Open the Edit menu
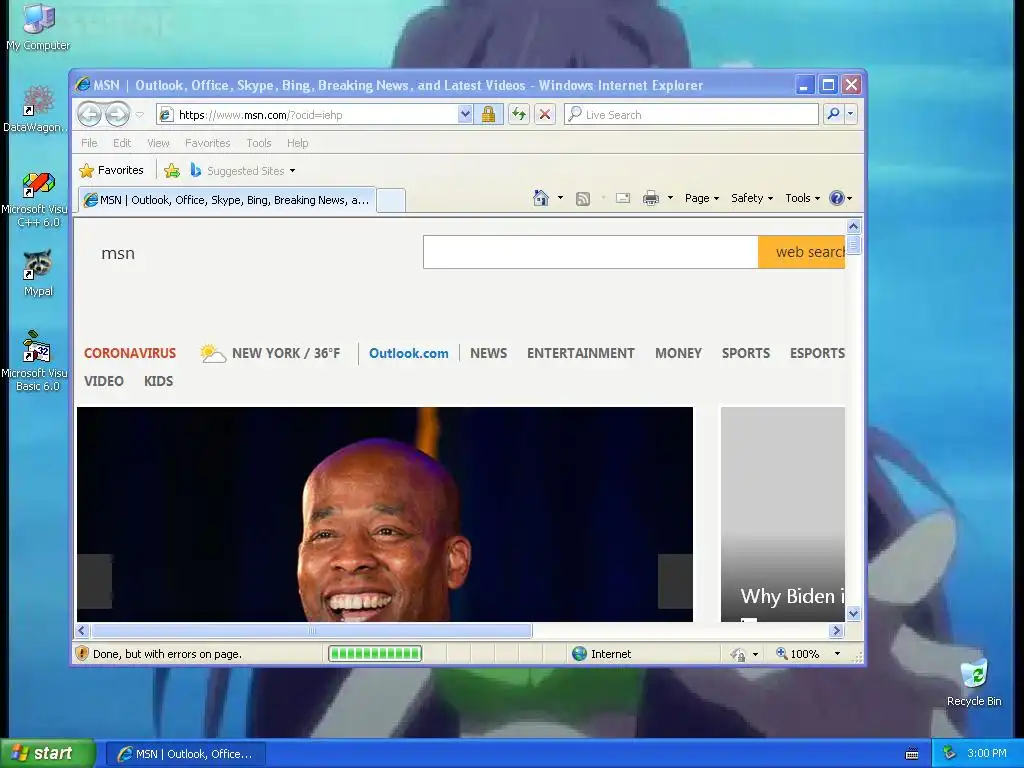The image size is (1024, 768). (121, 143)
